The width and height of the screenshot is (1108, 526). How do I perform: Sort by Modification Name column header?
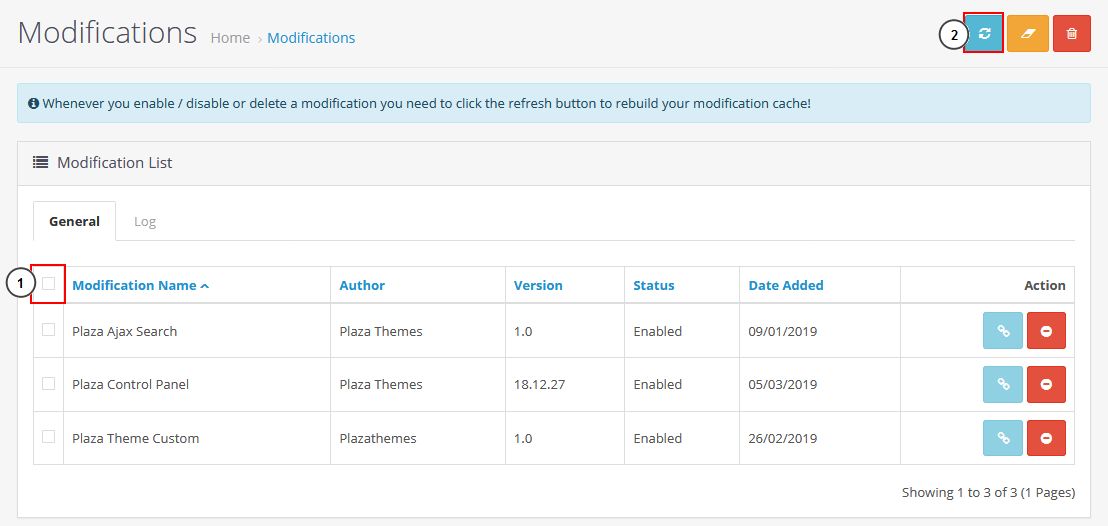pos(141,286)
